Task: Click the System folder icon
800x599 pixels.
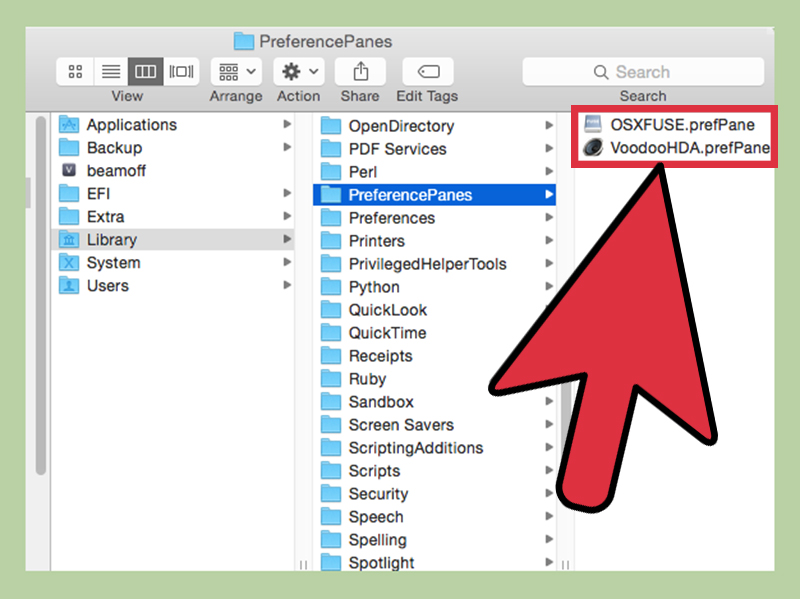Action: tap(69, 262)
